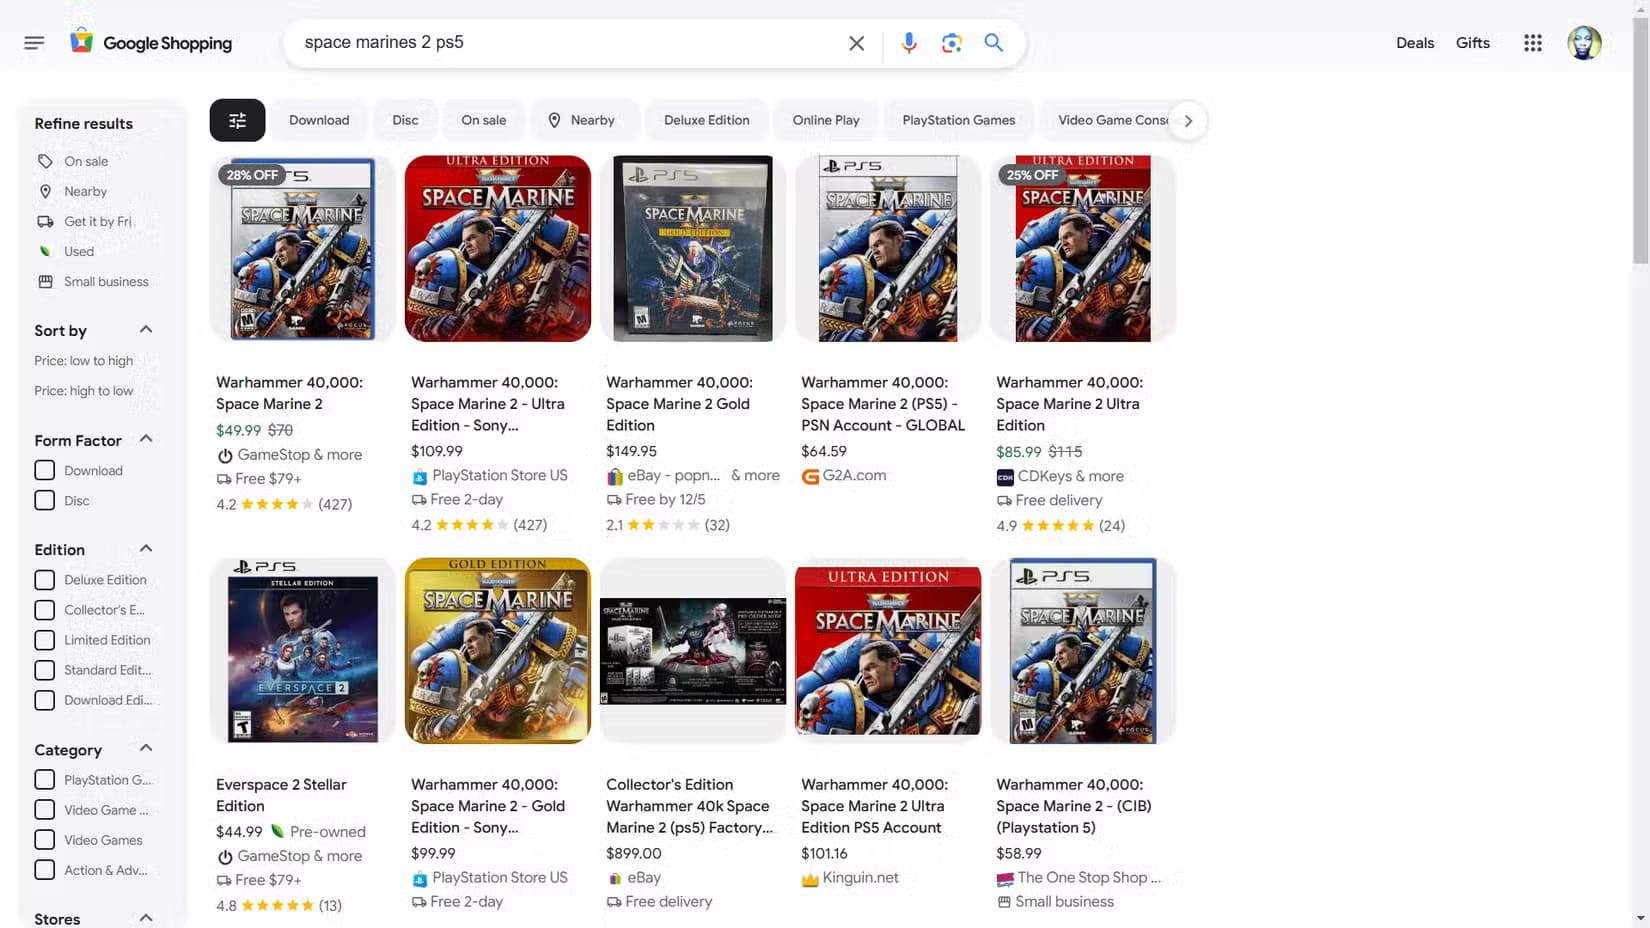
Task: Select the Disc filter chip
Action: (x=405, y=120)
